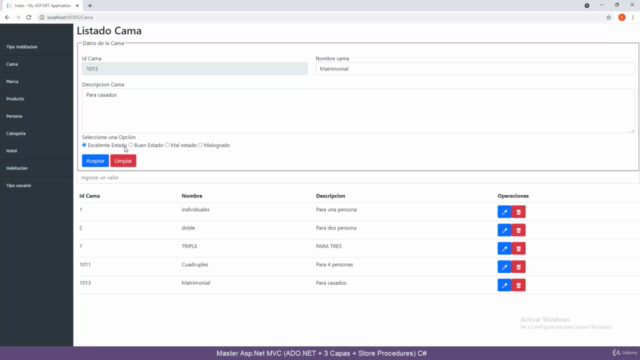Reload the current page
This screenshot has width=640, height=360.
[29, 17]
